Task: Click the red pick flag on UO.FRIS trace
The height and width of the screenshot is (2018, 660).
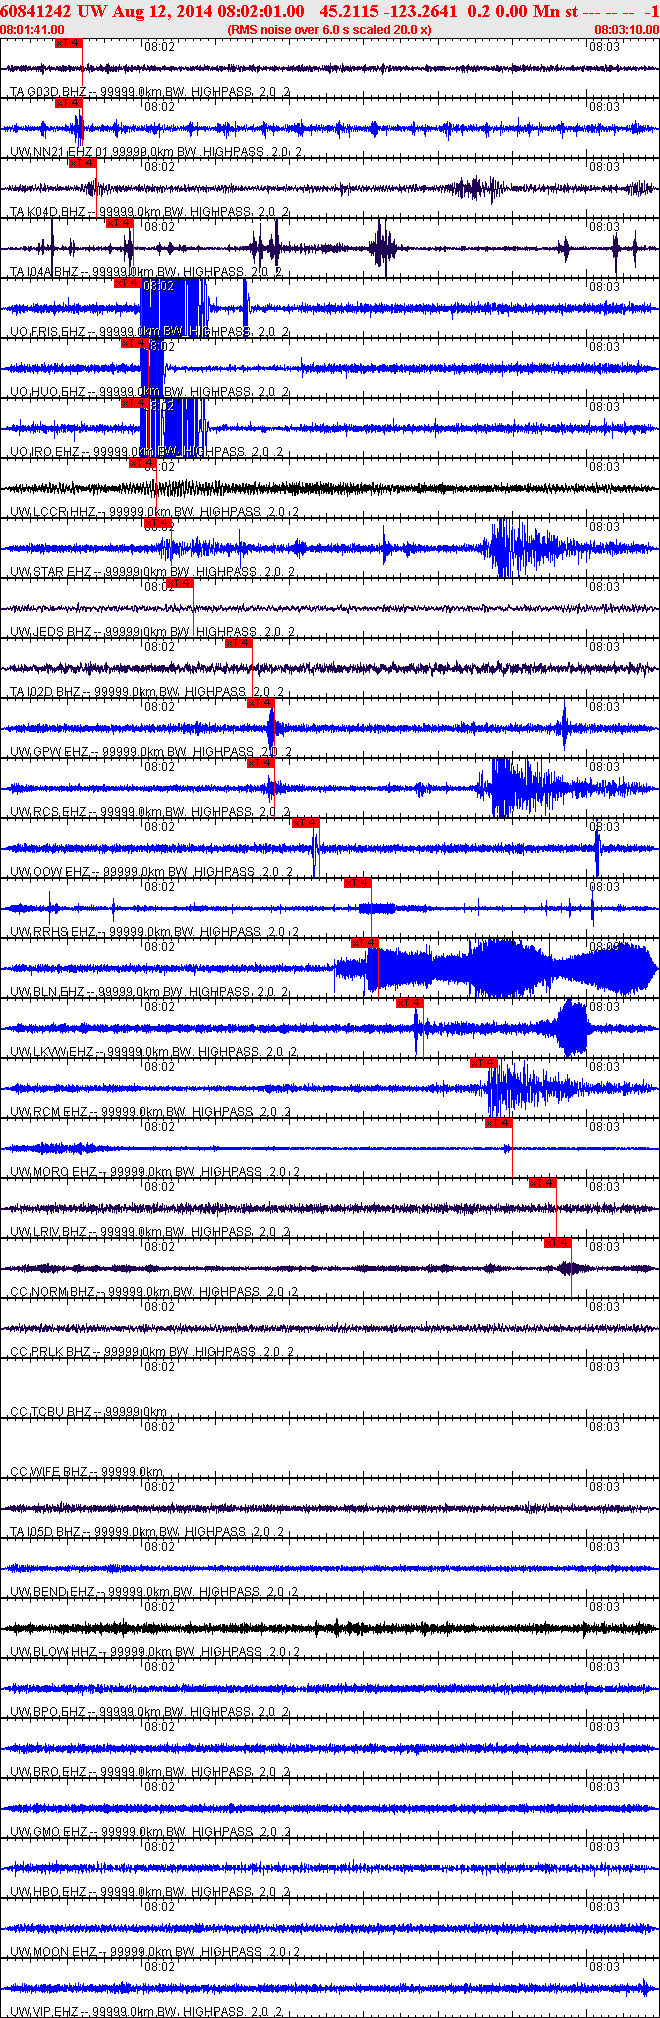Action: (127, 283)
